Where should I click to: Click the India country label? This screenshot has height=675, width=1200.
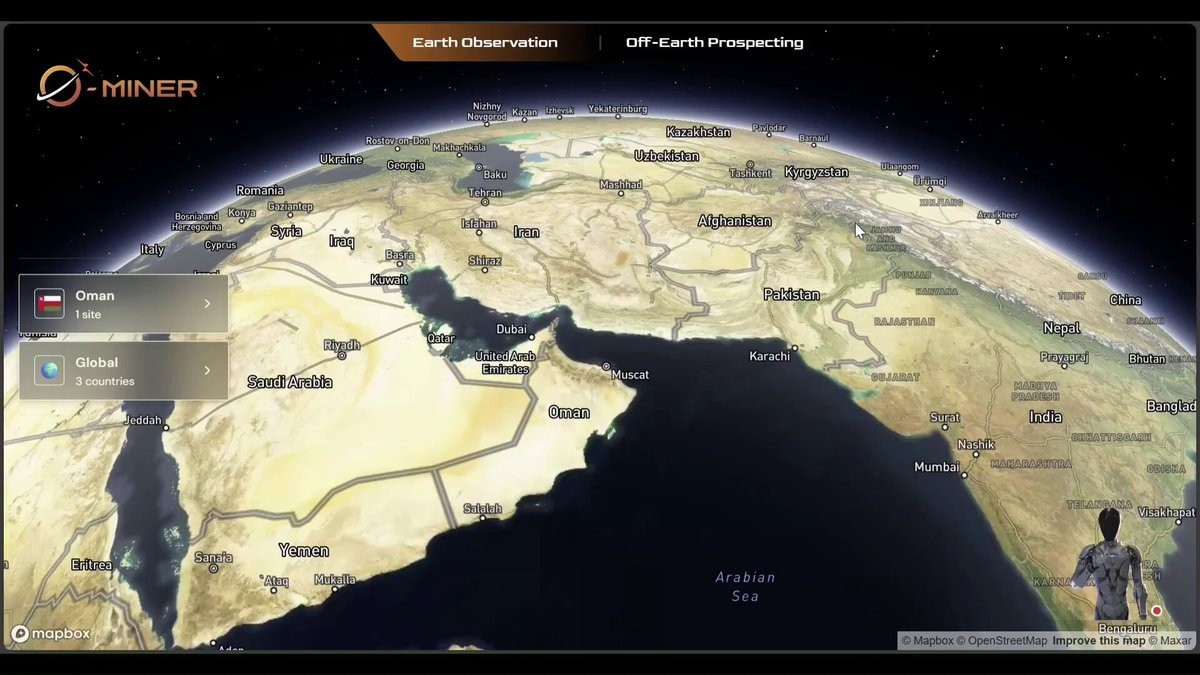coord(1046,417)
